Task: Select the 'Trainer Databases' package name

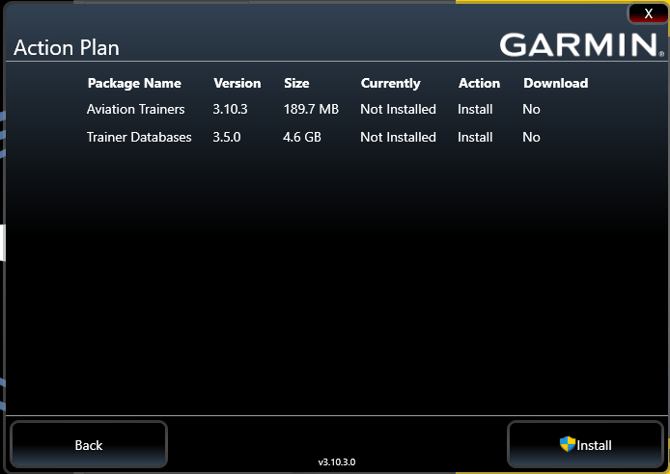Action: 139,137
